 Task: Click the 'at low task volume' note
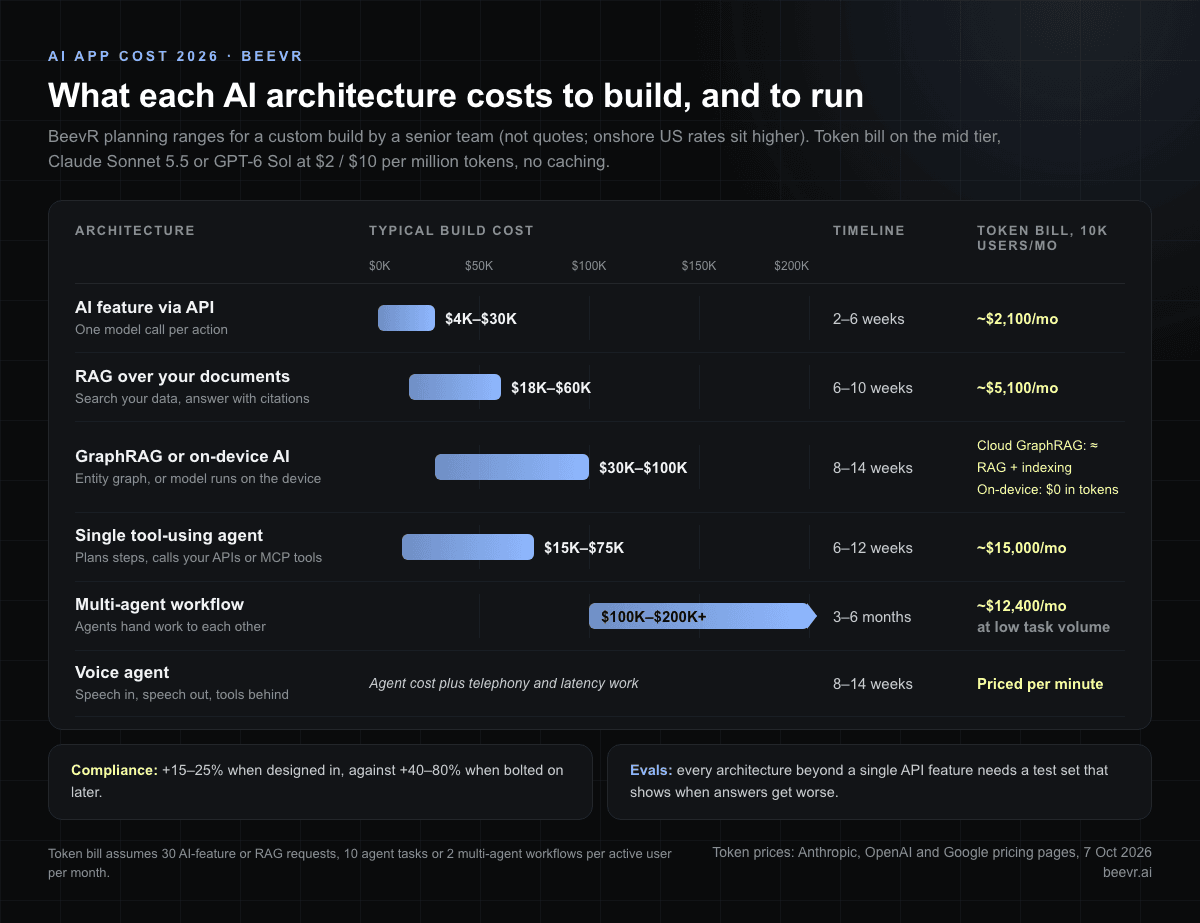pyautogui.click(x=1043, y=628)
